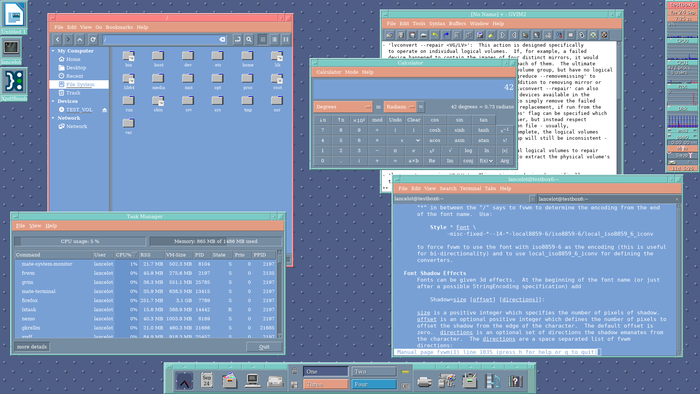Screen dimensions: 700x394
Task: Reload the current file manager folder
Action: tap(93, 40)
